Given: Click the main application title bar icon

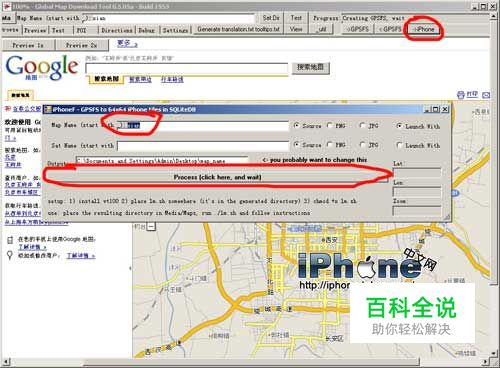Looking at the screenshot, I should [6, 6].
